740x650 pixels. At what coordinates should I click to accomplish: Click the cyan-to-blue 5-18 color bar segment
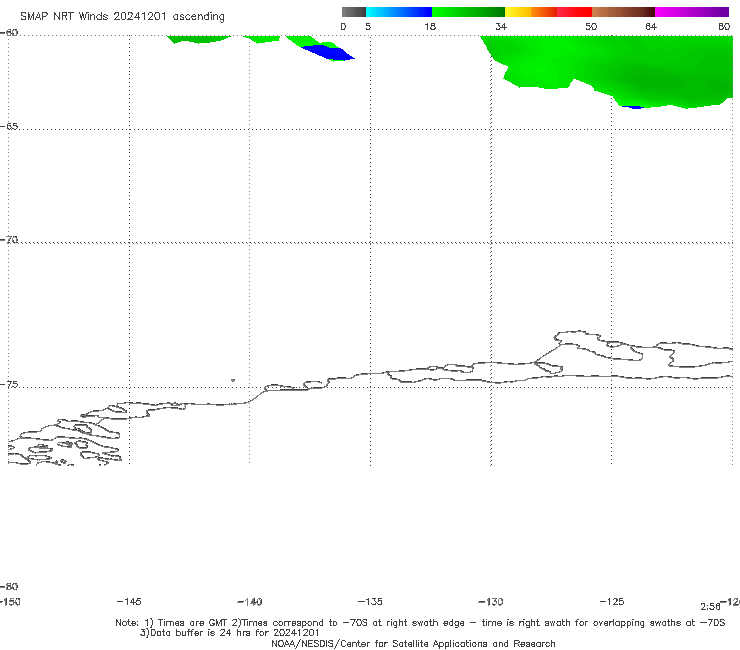pyautogui.click(x=399, y=12)
